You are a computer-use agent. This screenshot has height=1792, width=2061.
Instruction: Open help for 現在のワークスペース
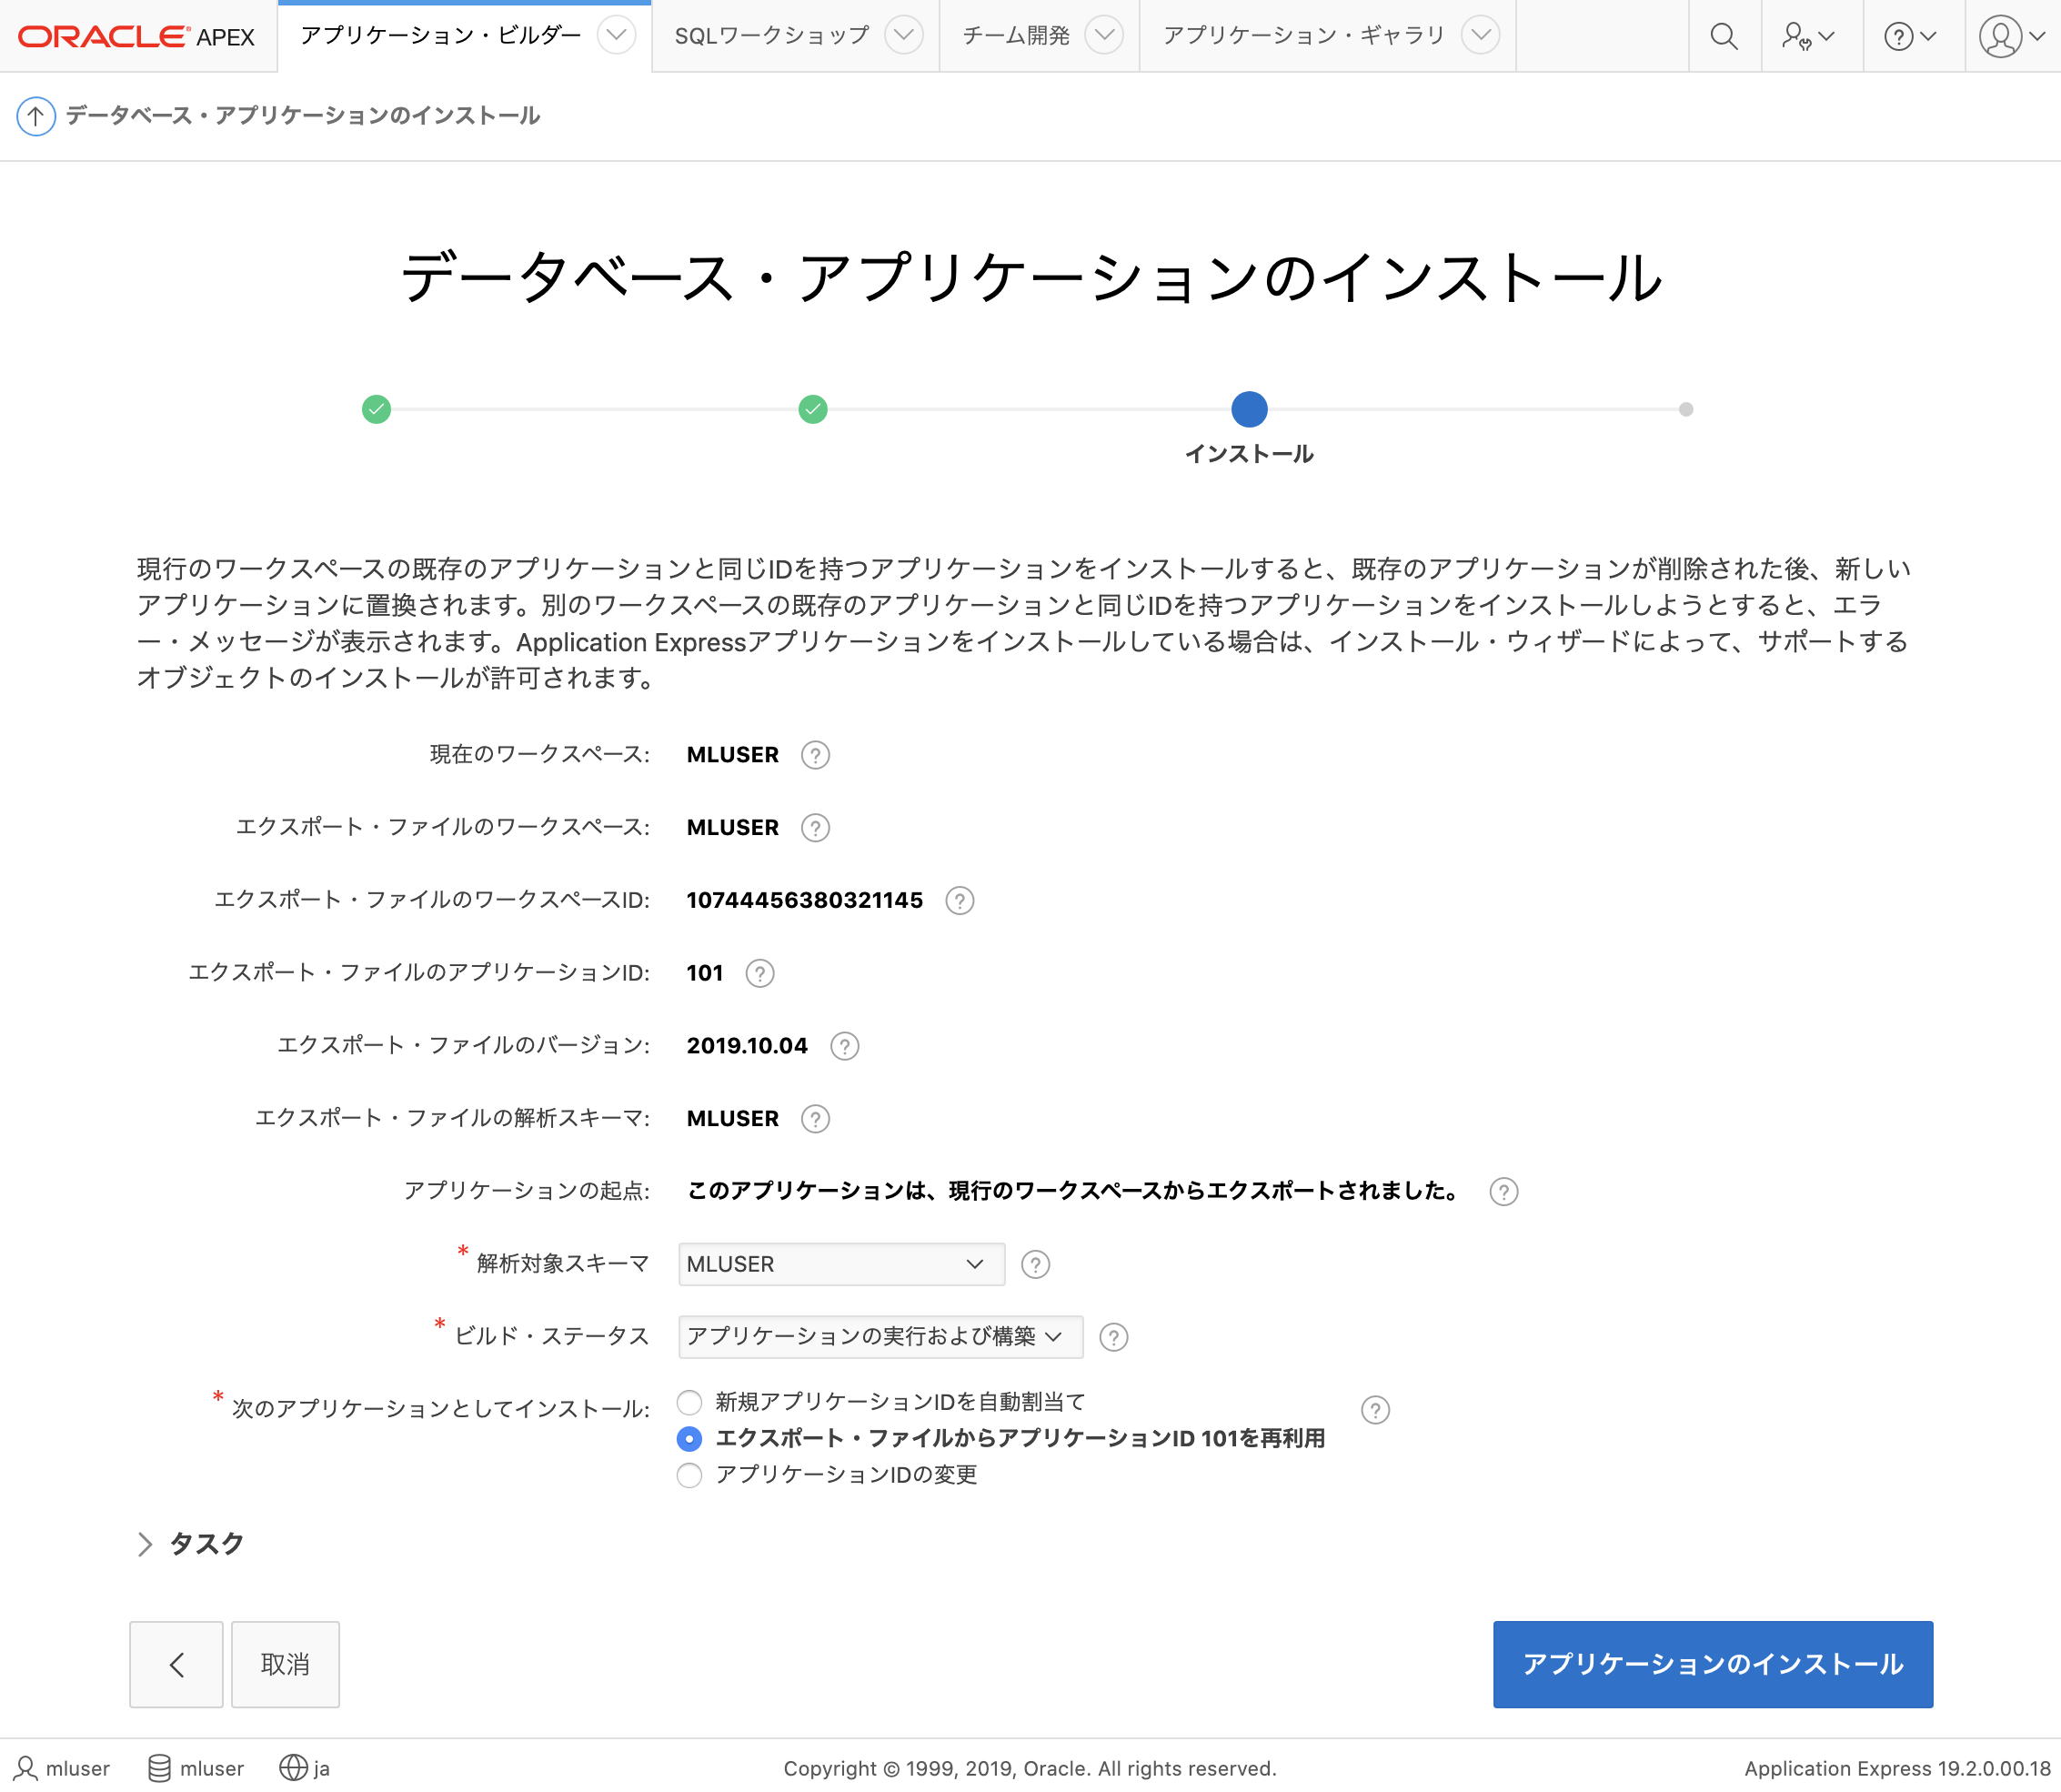click(x=815, y=755)
